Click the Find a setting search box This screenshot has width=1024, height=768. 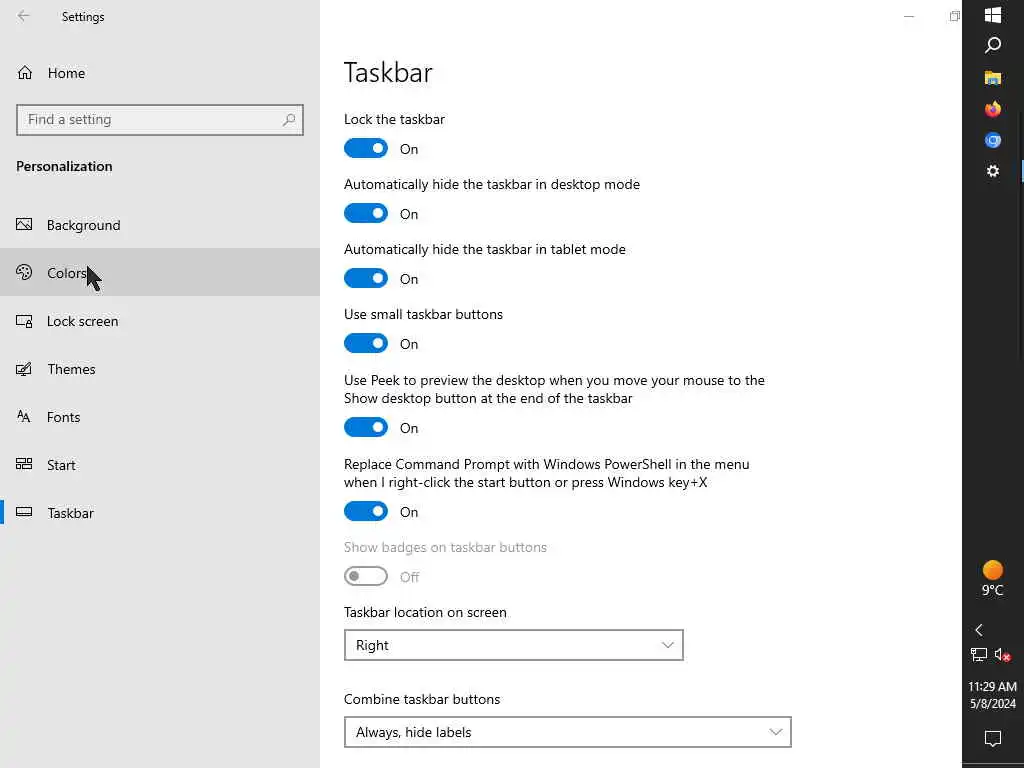click(x=152, y=120)
